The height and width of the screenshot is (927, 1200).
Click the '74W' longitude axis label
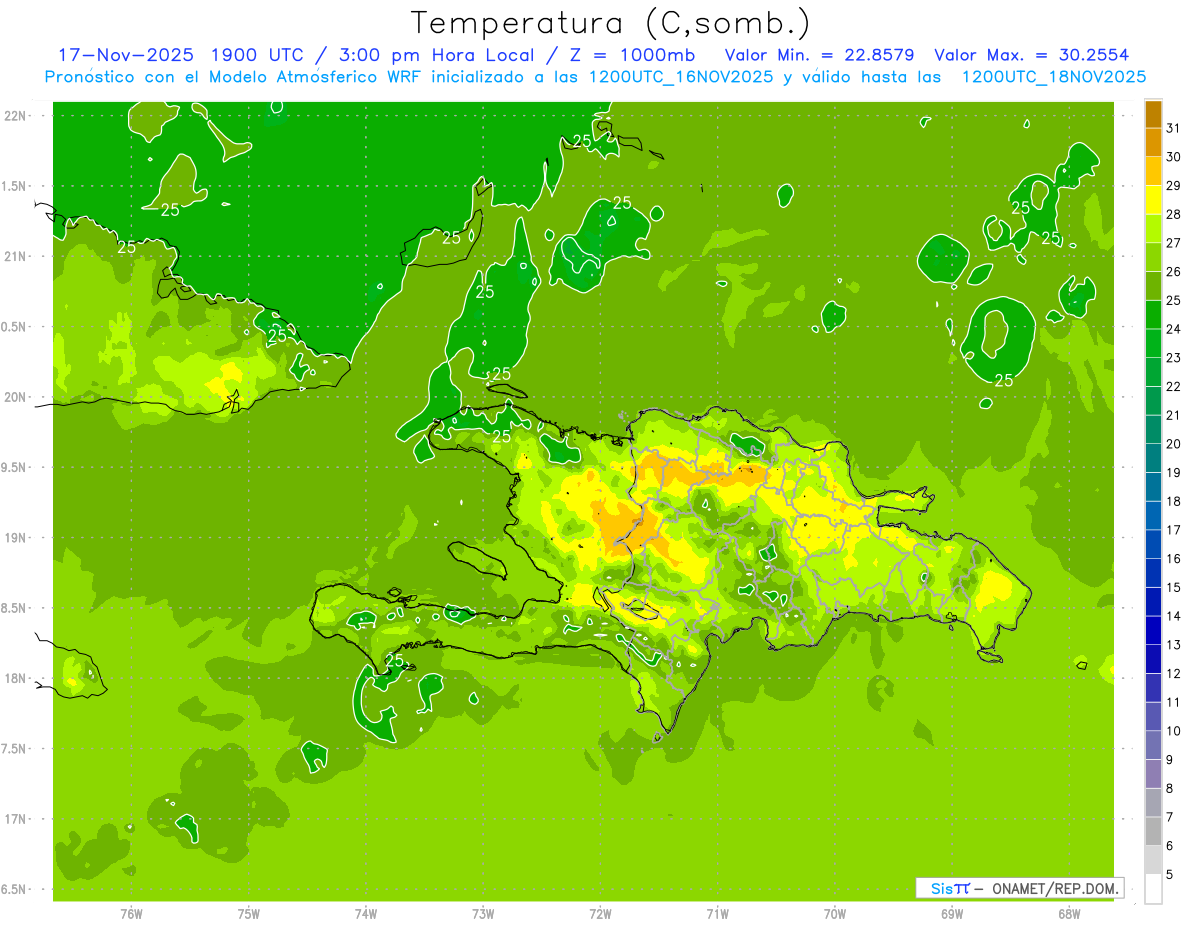pyautogui.click(x=366, y=913)
